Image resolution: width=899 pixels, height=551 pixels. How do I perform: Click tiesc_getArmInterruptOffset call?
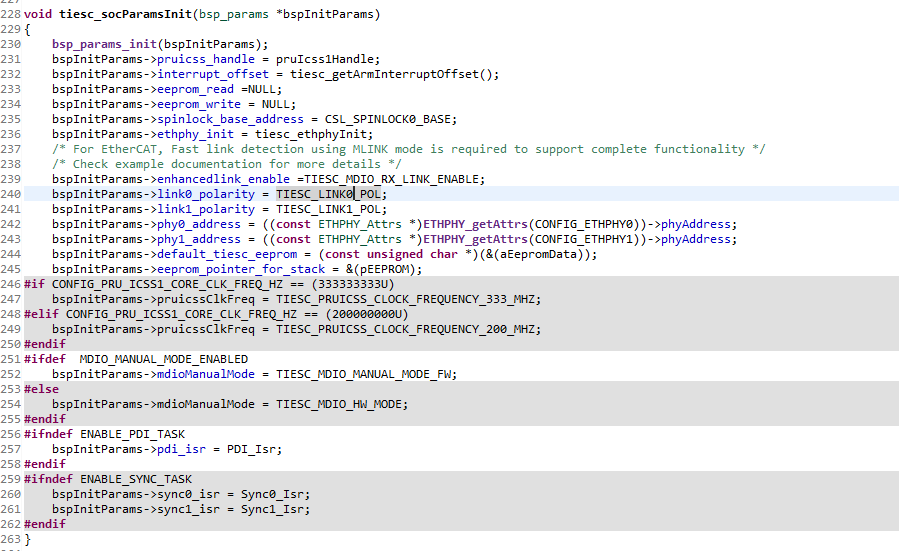(384, 74)
